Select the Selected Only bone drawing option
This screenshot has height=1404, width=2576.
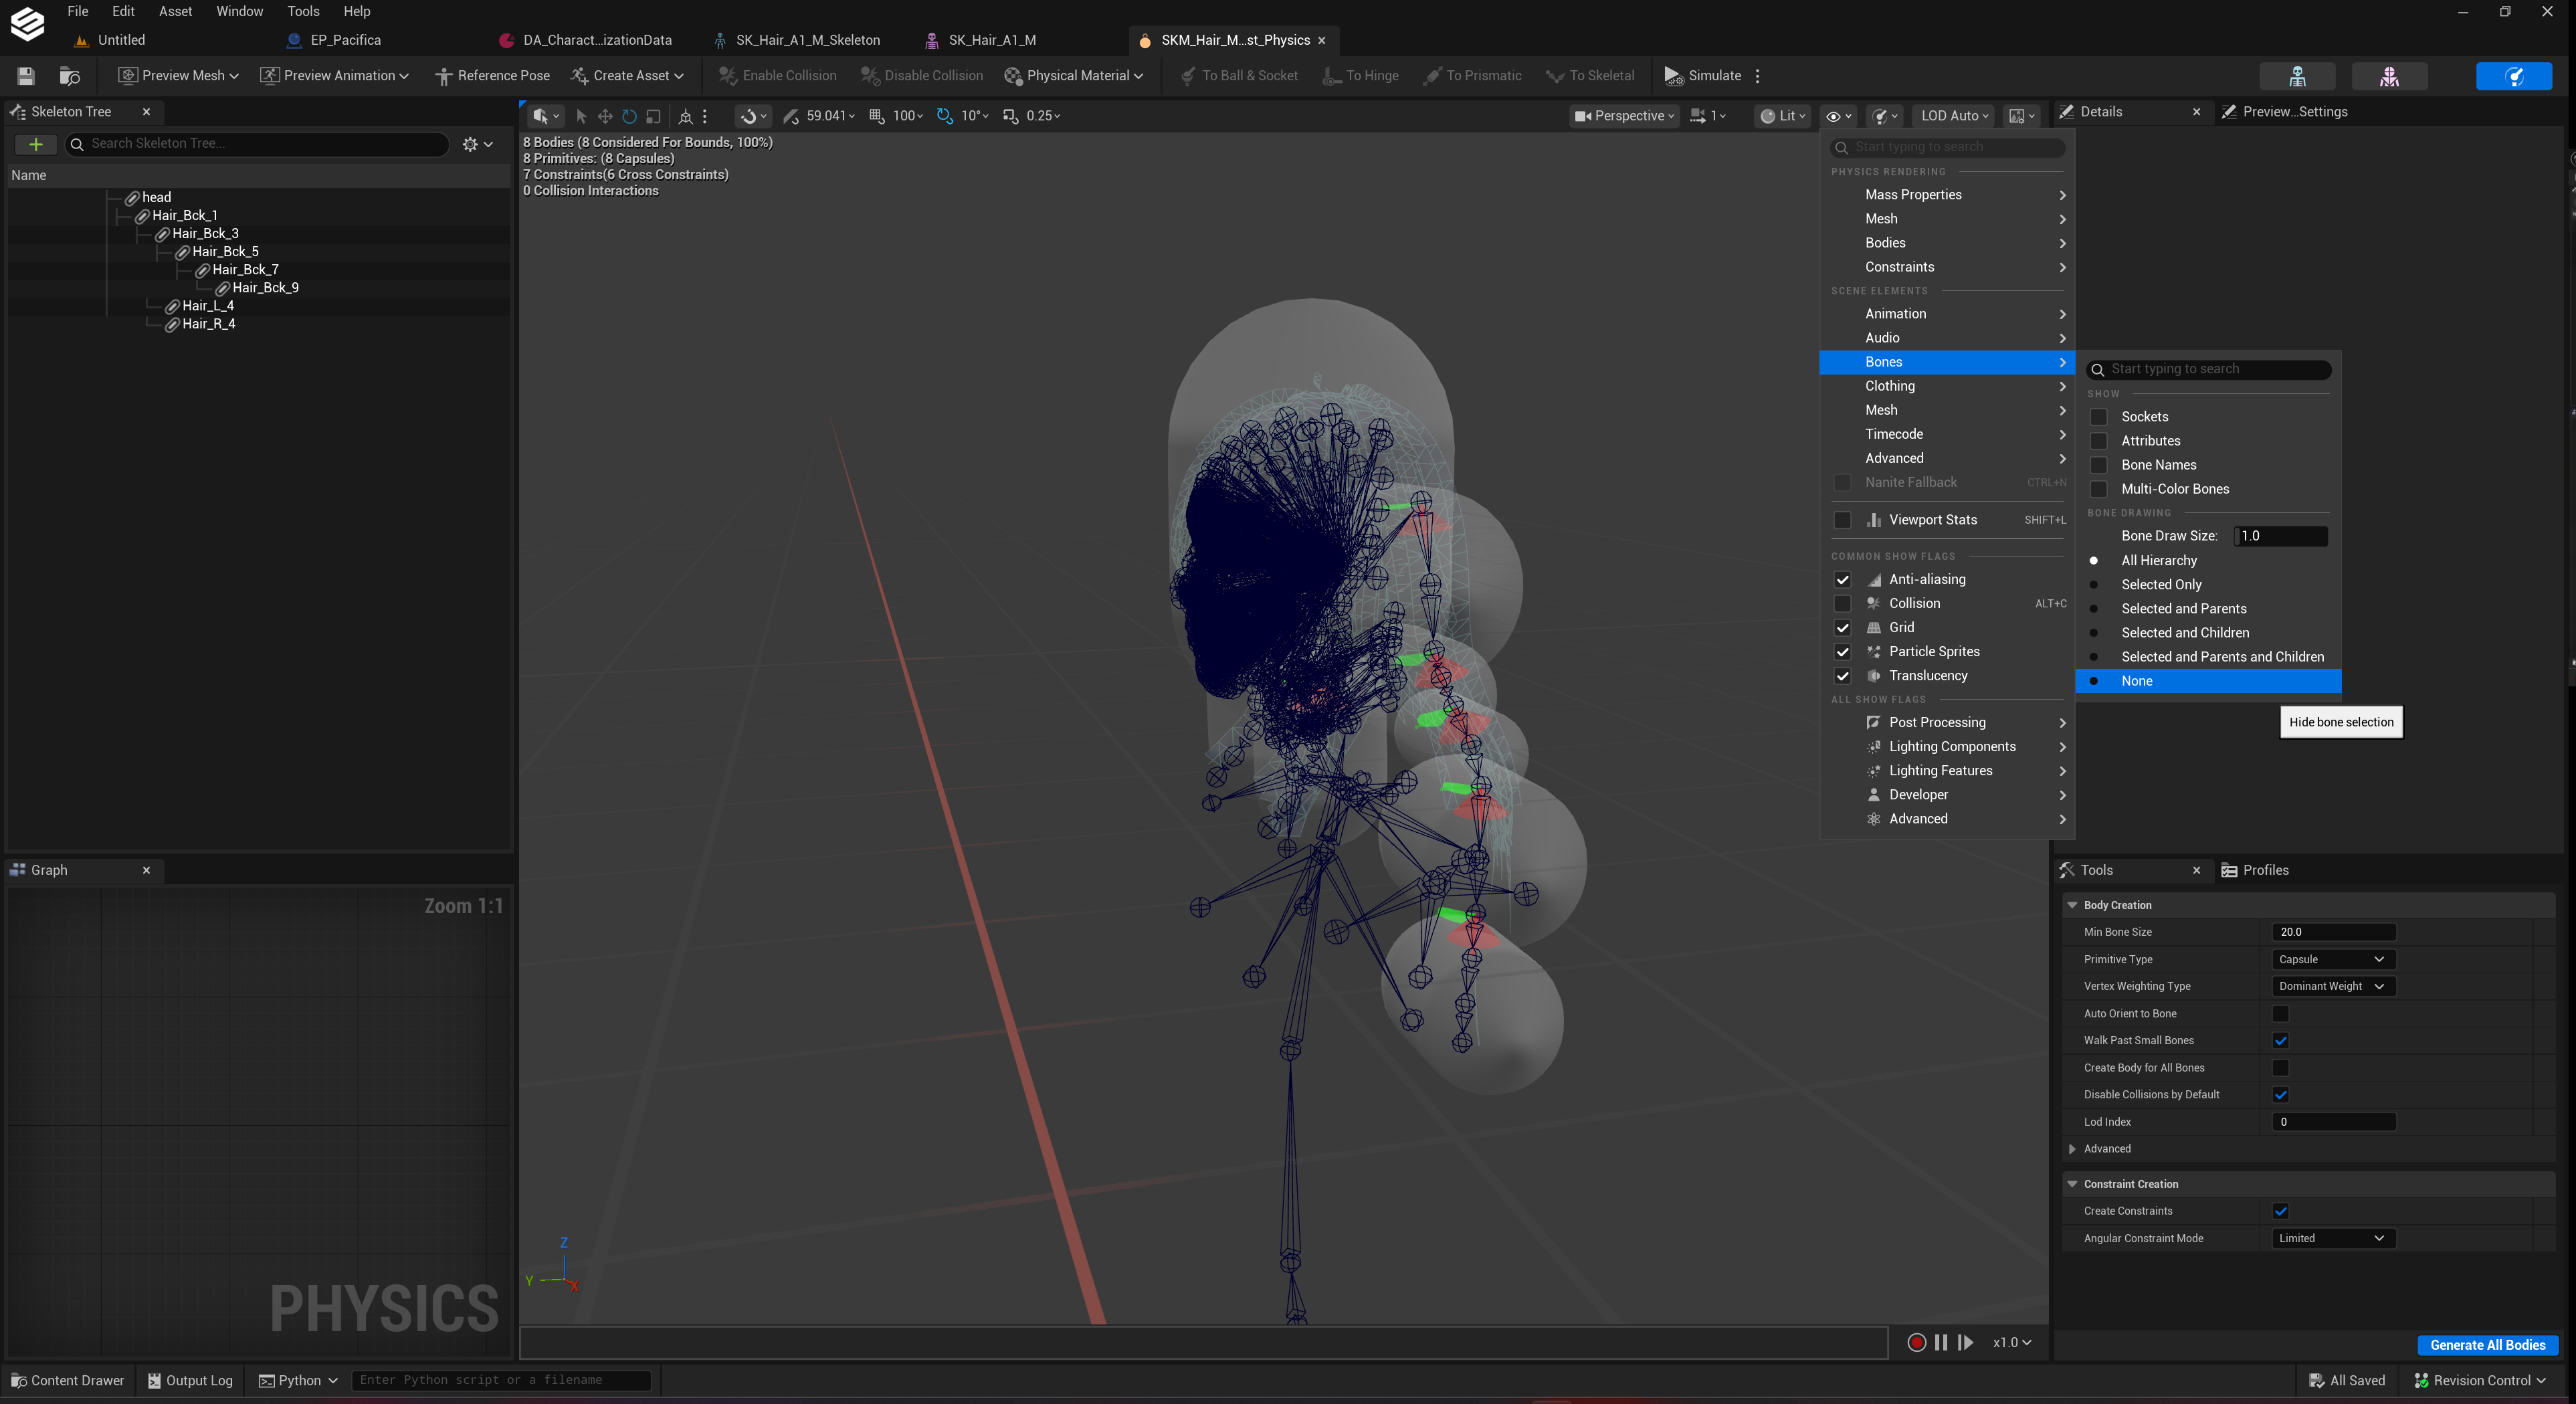tap(2161, 585)
